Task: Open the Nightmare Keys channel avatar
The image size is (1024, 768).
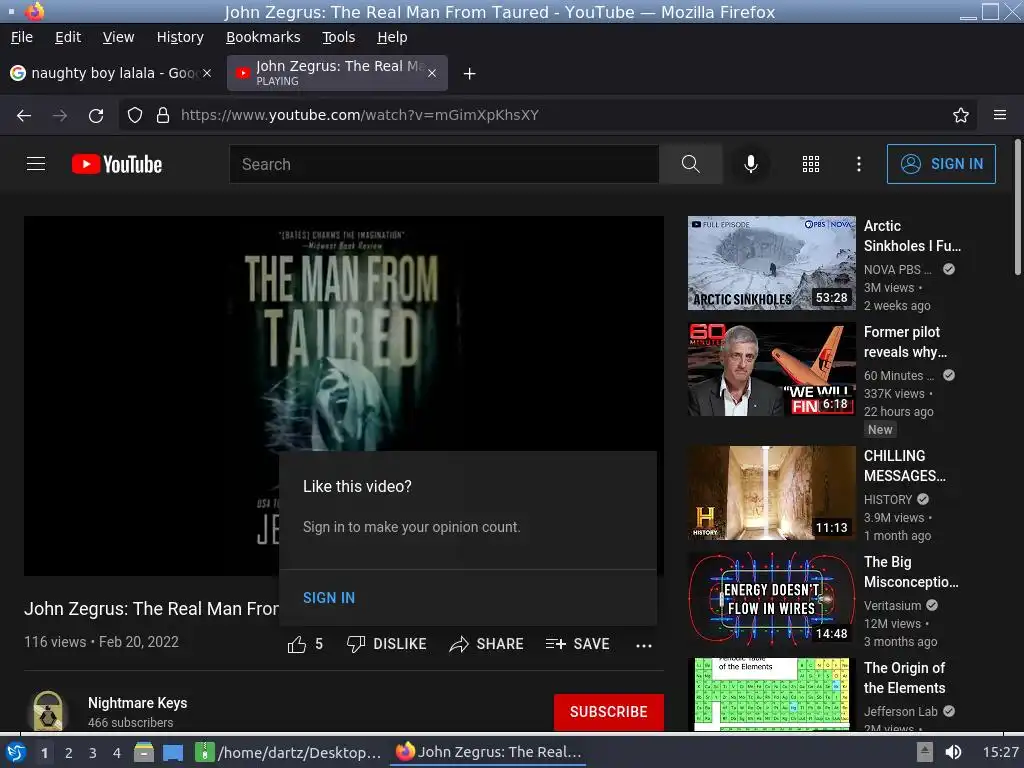Action: coord(48,711)
